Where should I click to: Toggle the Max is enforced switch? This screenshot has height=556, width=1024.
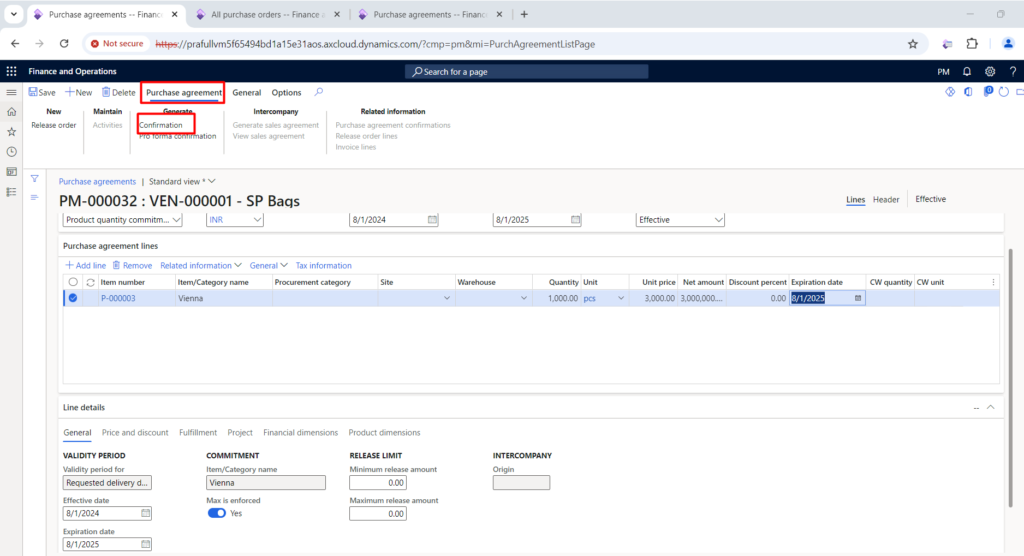coord(216,514)
